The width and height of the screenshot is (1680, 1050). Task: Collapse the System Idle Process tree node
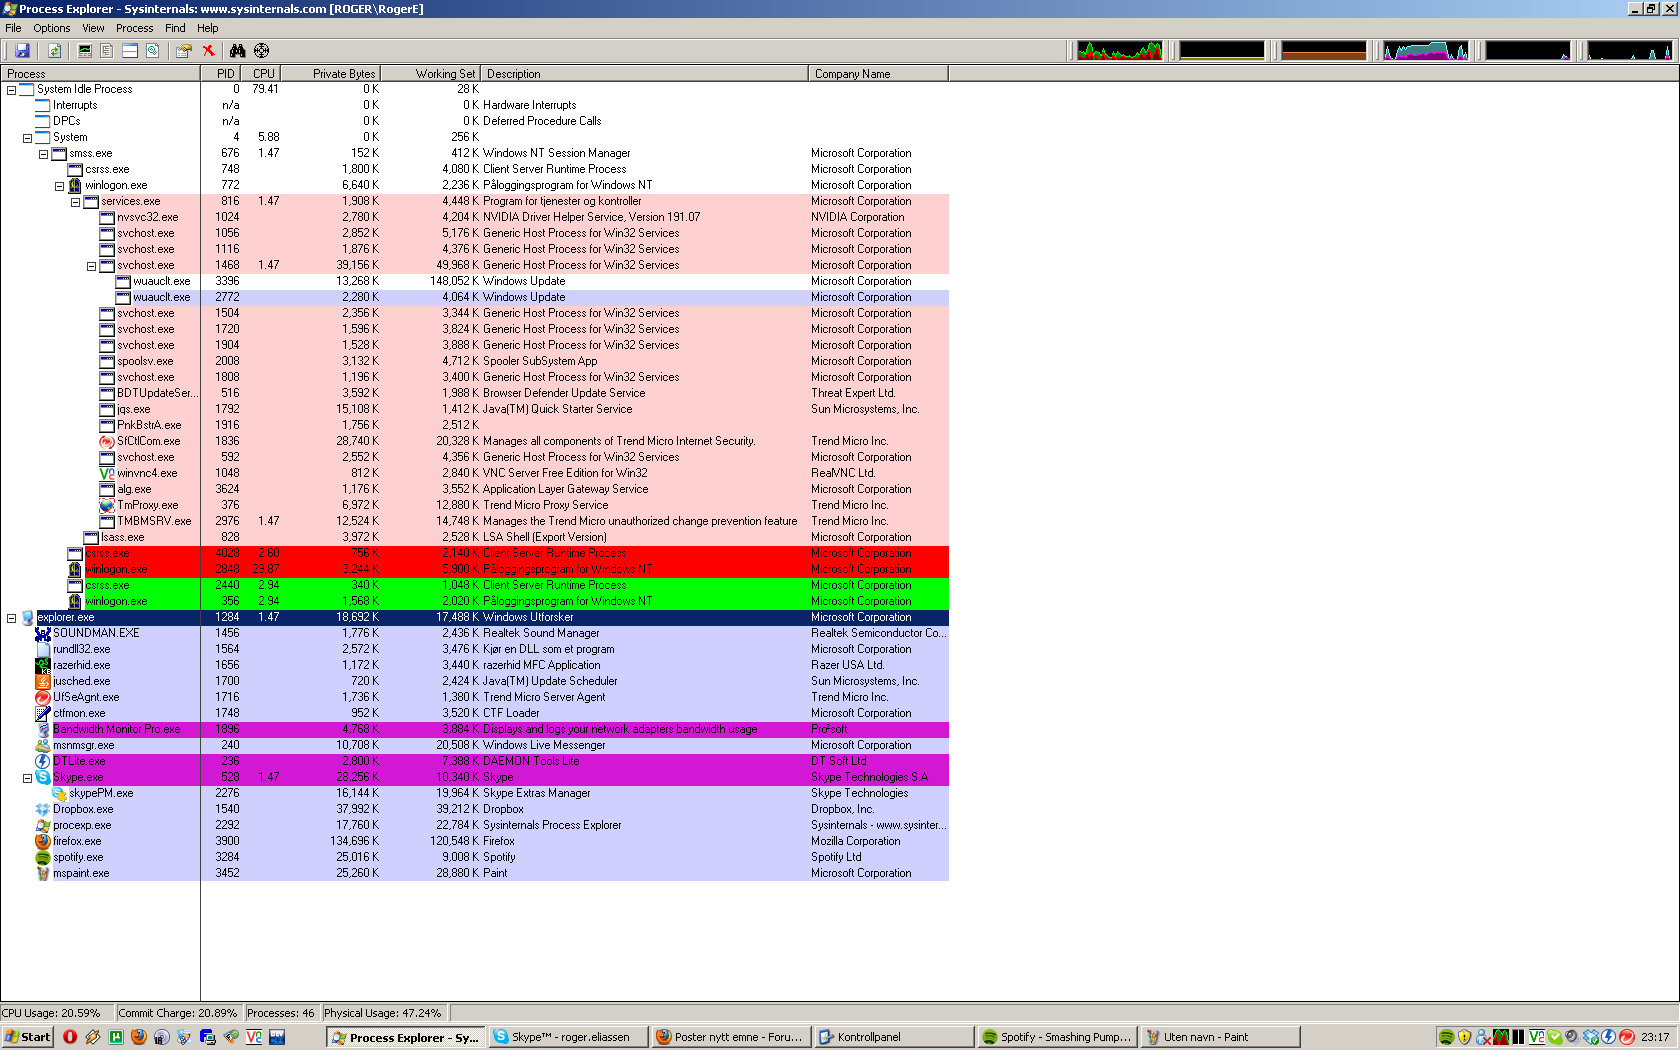11,90
